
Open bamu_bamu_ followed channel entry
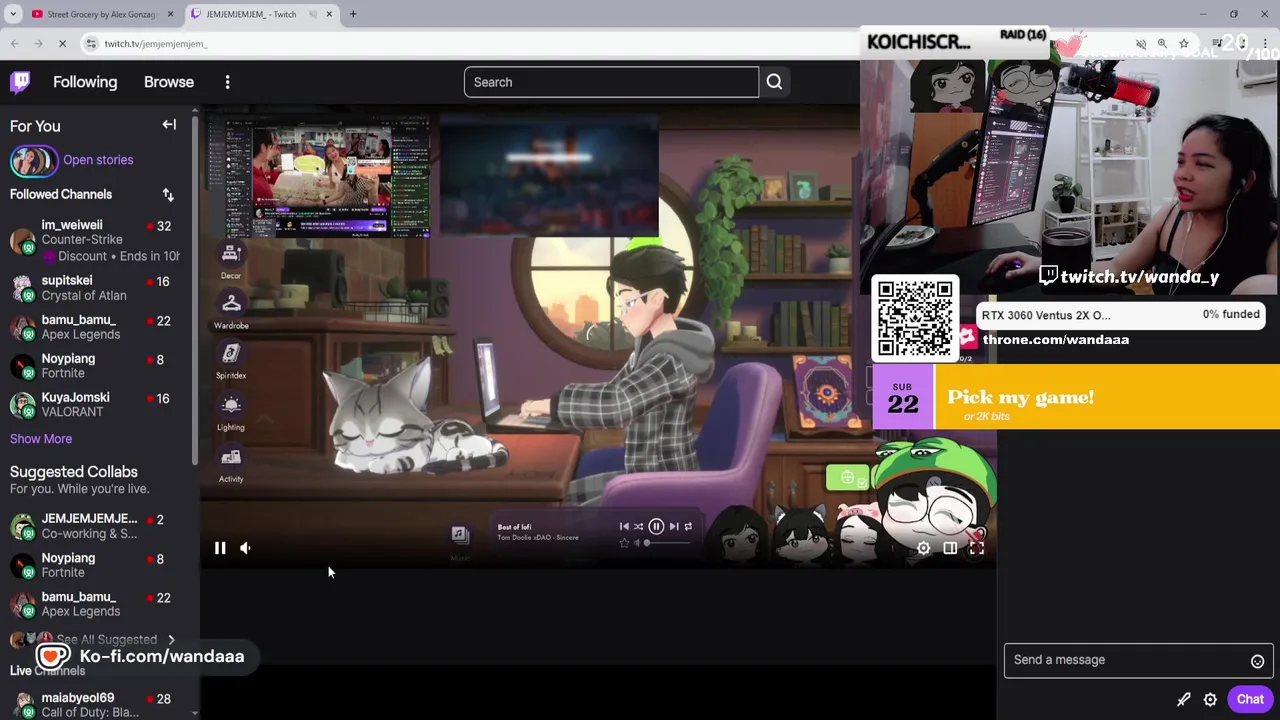coord(95,327)
